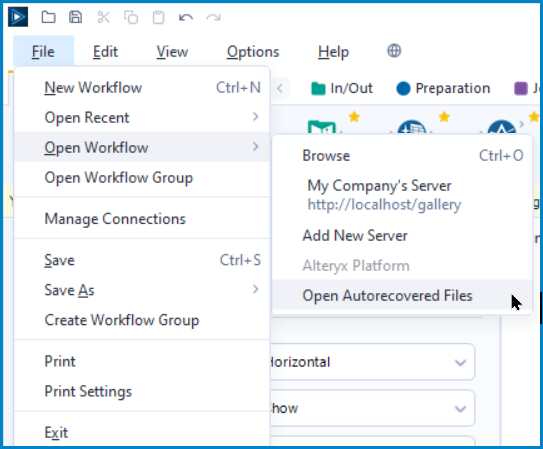Expand the Open Recent submenu

click(142, 117)
